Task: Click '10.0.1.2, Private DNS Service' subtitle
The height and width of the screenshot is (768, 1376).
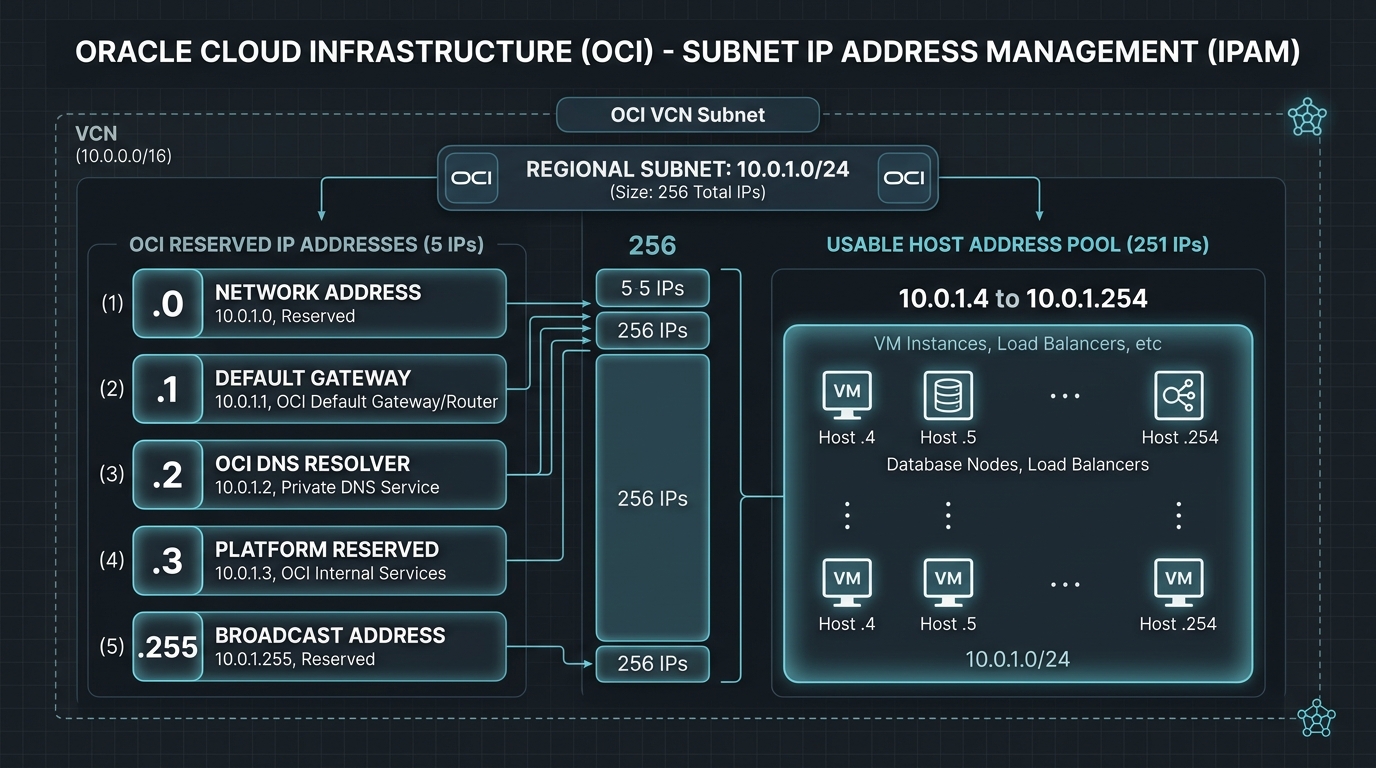Action: pos(327,488)
